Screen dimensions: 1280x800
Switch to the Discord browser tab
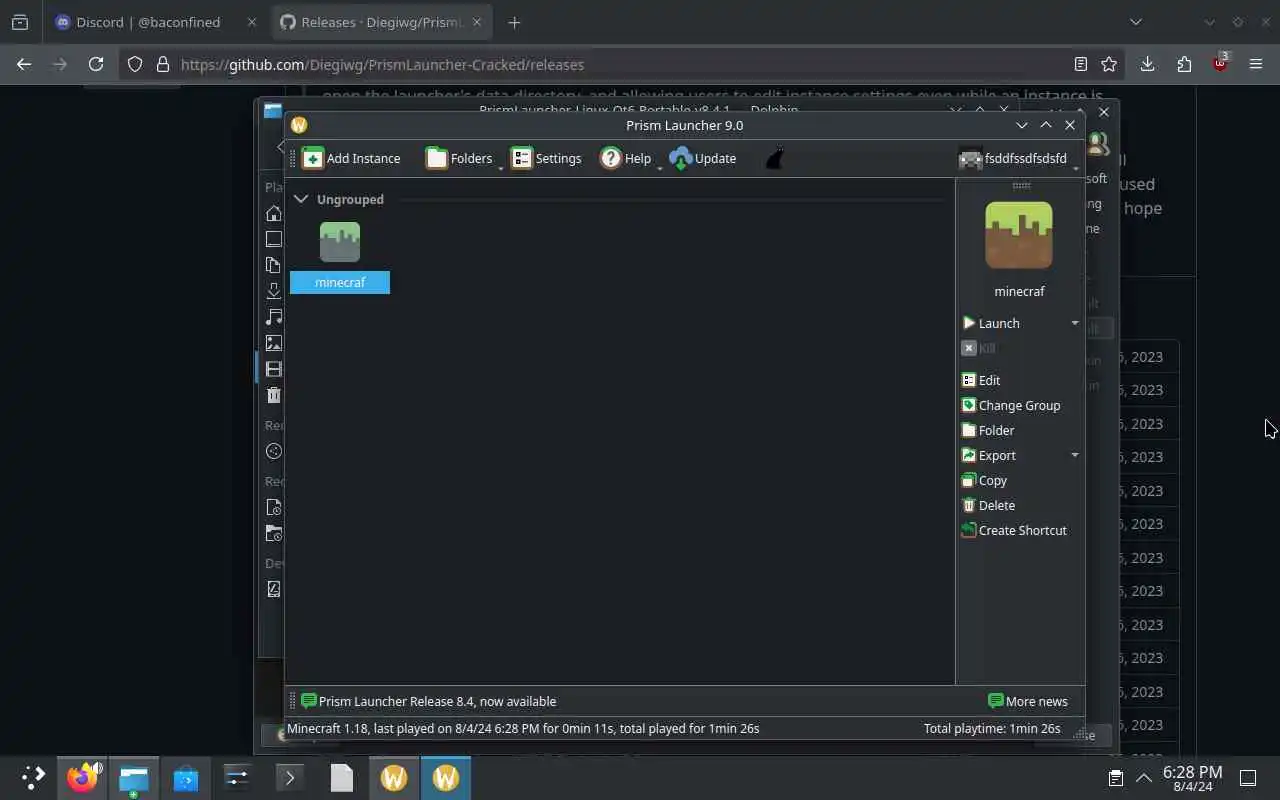coord(156,22)
